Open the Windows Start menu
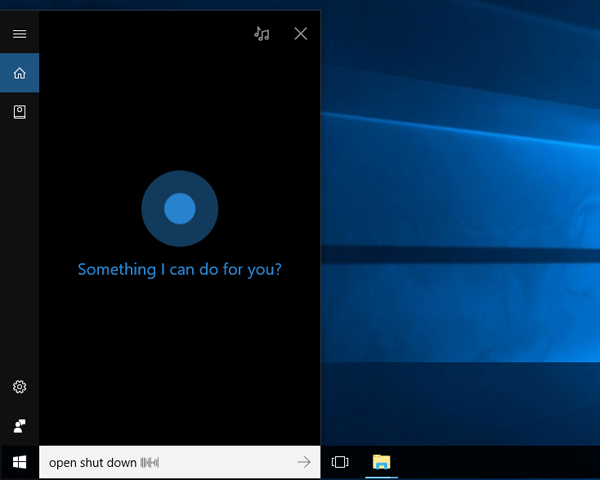Screen dimensions: 600x480 click(x=20, y=462)
